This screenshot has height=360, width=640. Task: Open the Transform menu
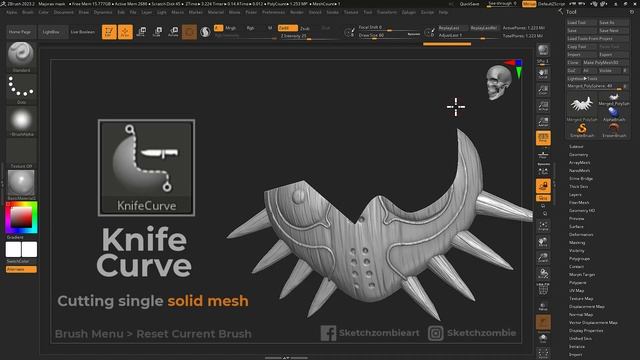387,12
